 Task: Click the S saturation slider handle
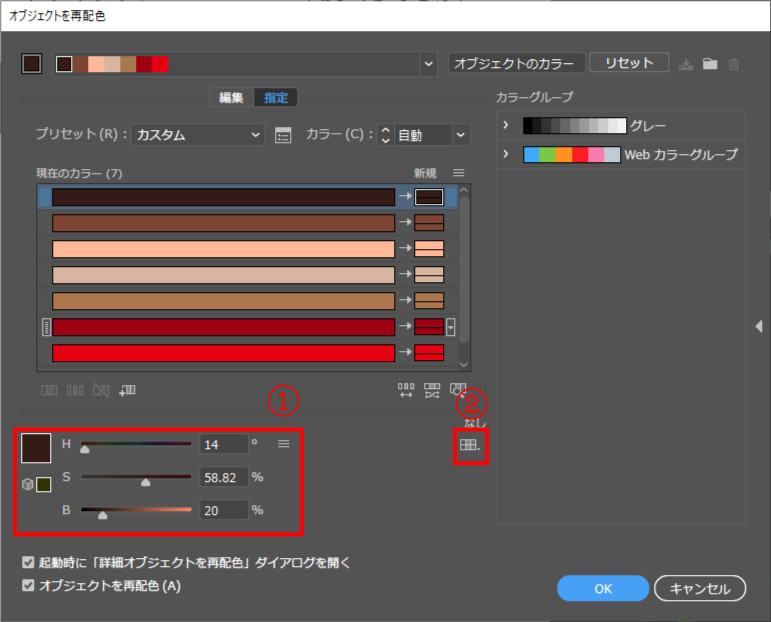pos(146,482)
